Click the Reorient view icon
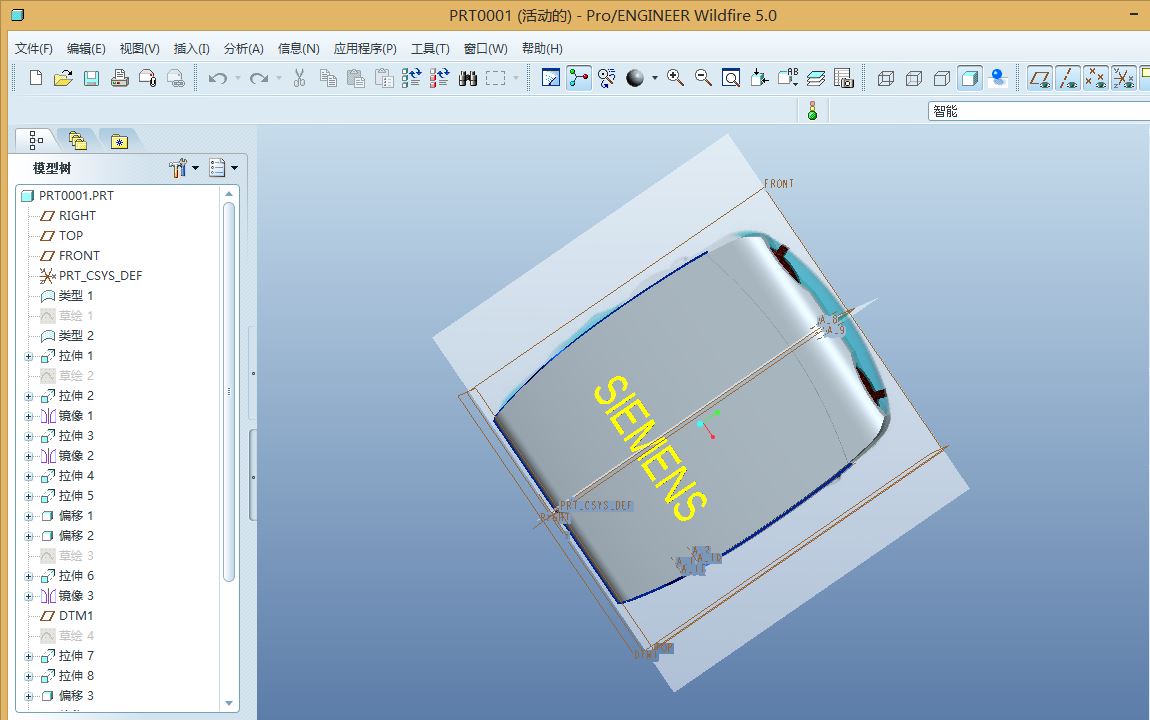The height and width of the screenshot is (720, 1150). (759, 78)
